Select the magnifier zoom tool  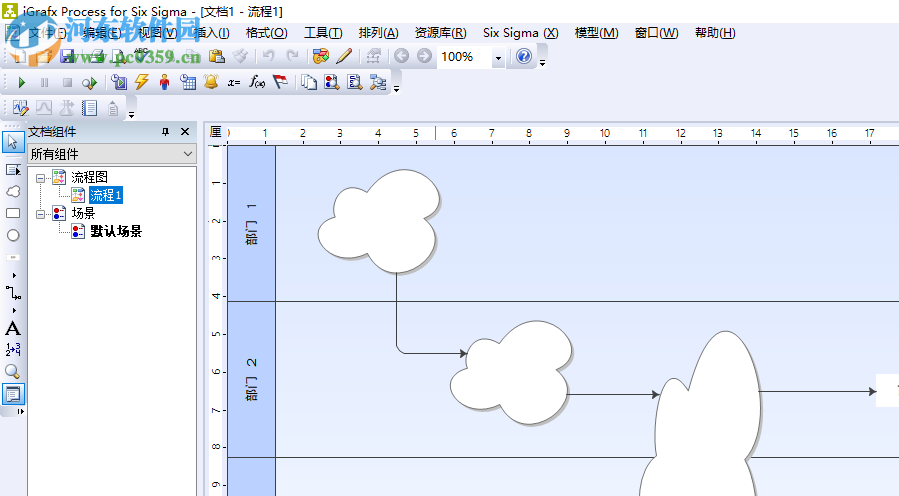tap(13, 372)
